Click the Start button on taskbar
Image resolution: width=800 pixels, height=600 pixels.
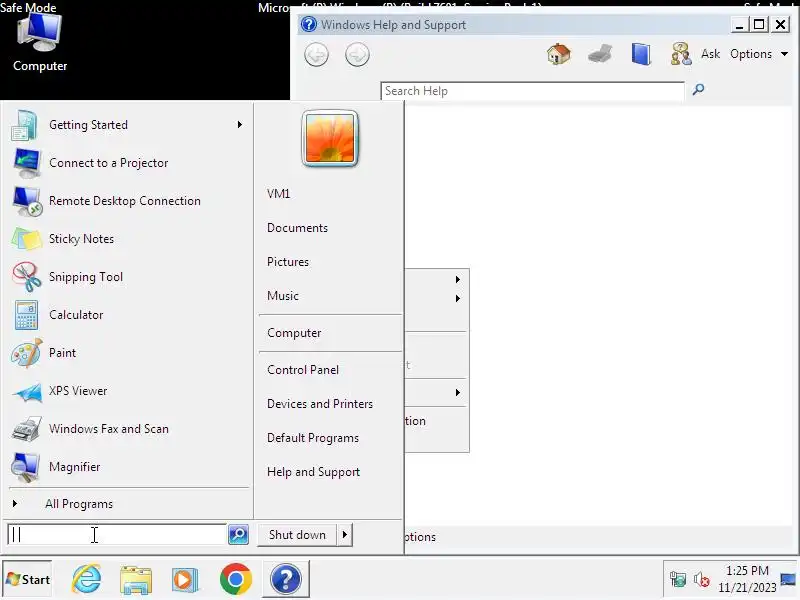[x=28, y=579]
